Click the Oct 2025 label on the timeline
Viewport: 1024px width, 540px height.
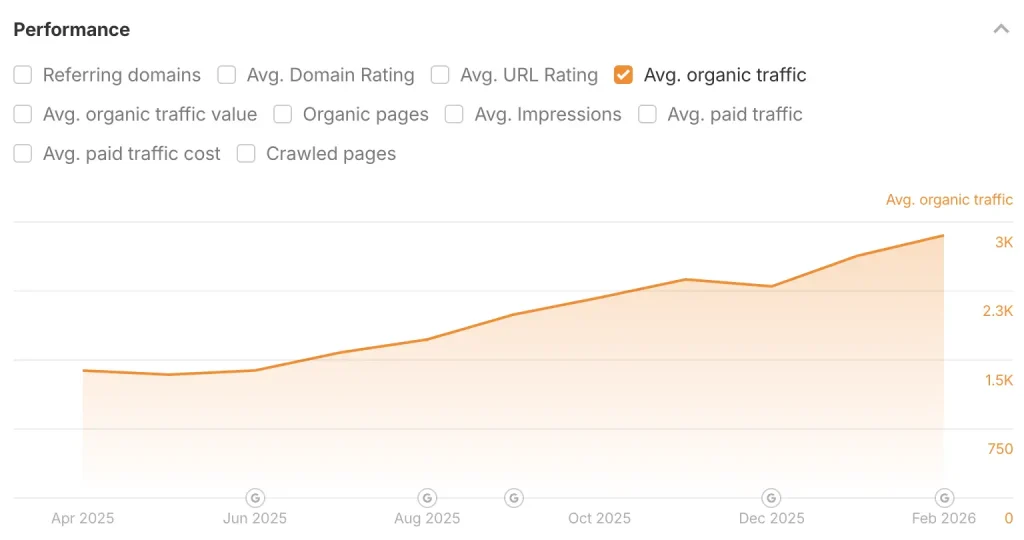(x=599, y=518)
